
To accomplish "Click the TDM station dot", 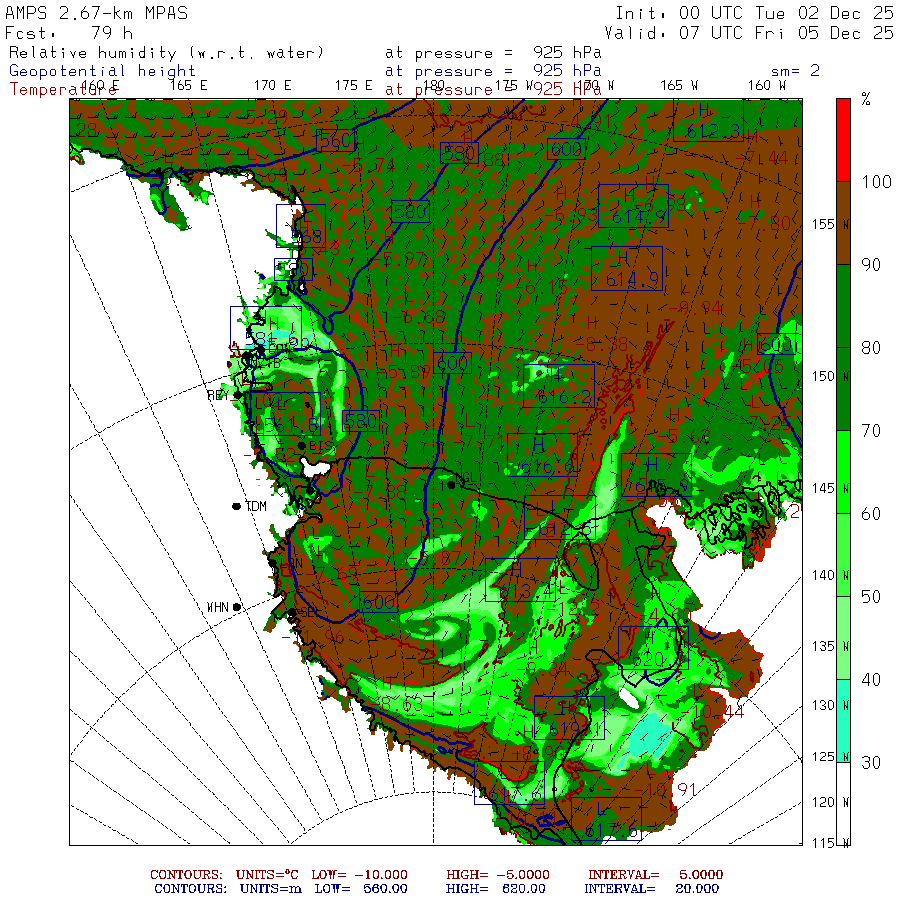I will tap(236, 506).
